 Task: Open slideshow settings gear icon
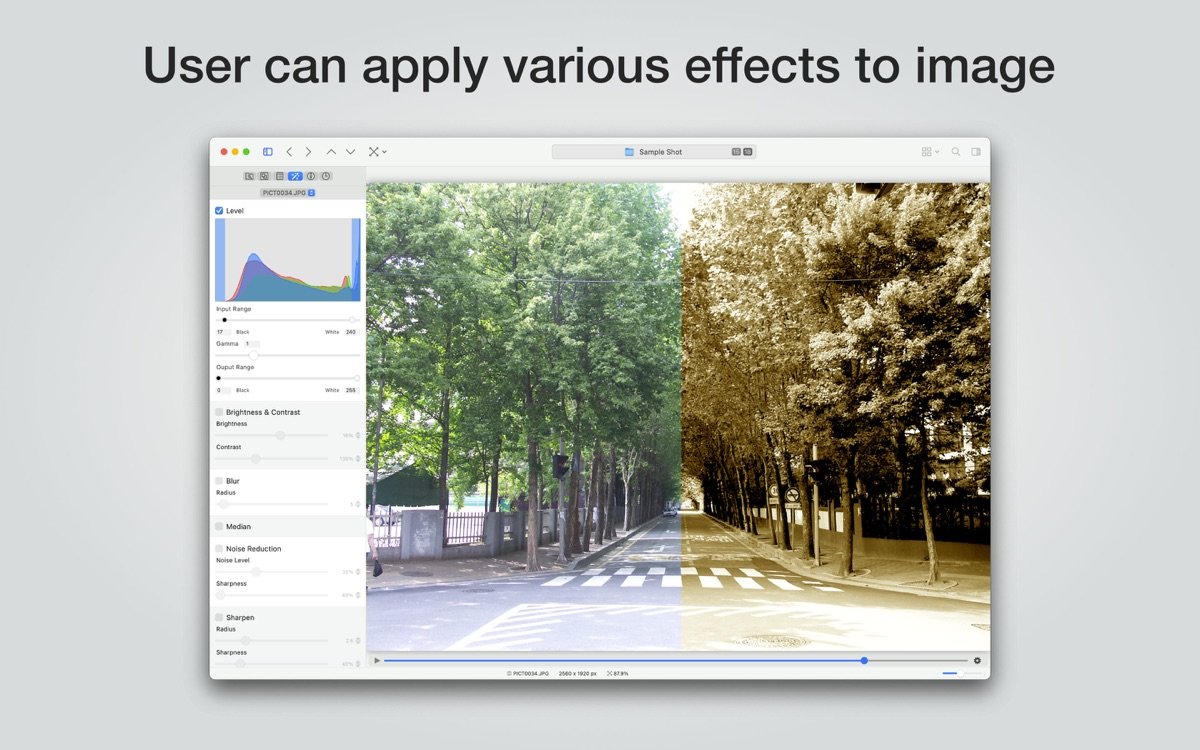(977, 660)
